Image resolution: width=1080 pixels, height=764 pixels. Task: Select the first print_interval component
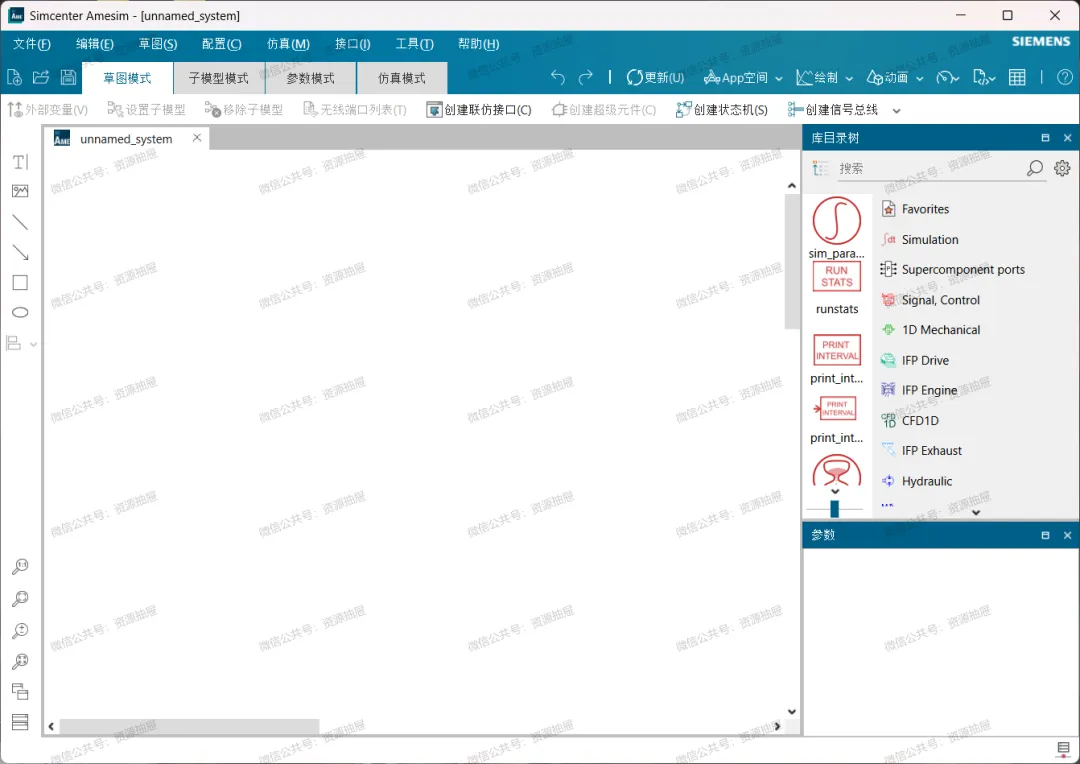click(836, 358)
